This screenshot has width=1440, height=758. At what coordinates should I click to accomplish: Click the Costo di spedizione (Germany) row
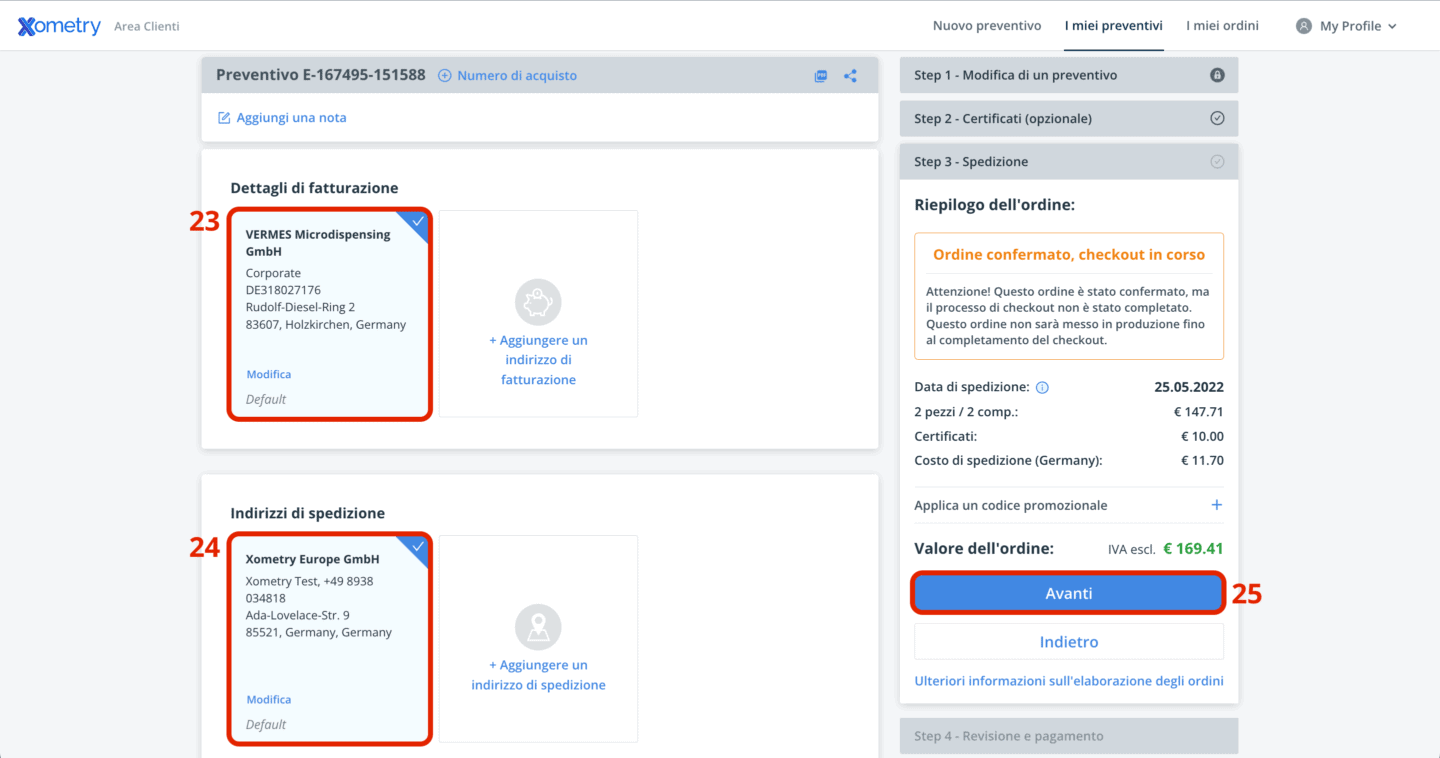(1069, 461)
